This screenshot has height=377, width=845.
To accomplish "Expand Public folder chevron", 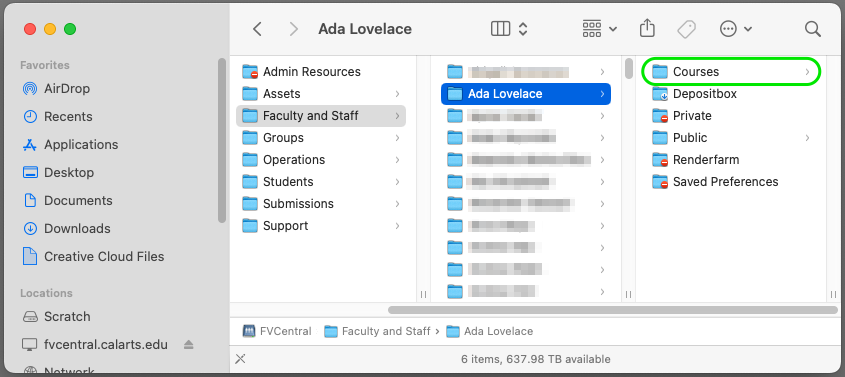I will point(807,138).
